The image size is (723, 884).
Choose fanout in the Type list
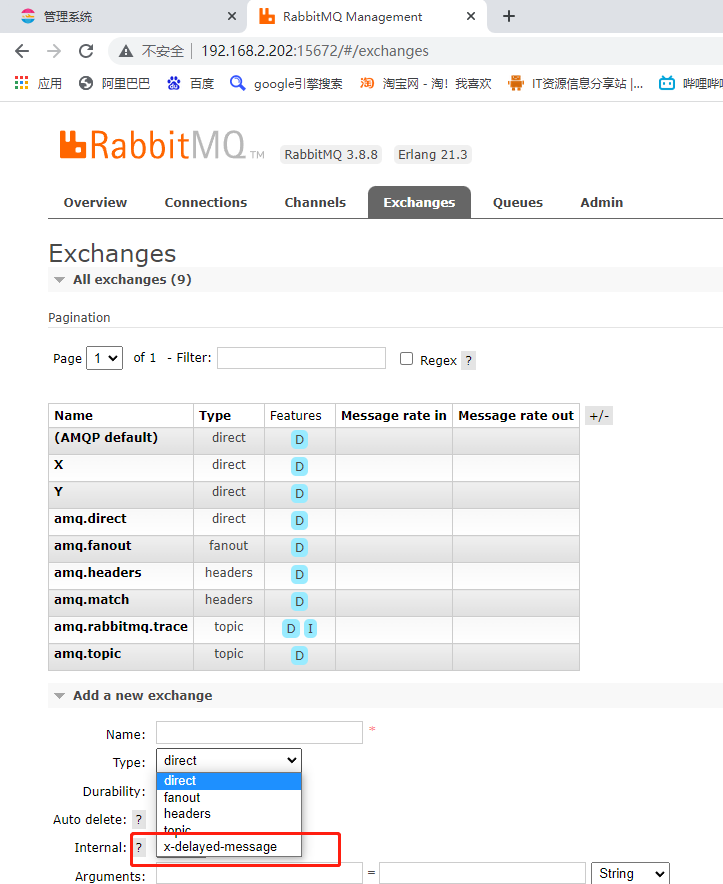[x=229, y=798]
